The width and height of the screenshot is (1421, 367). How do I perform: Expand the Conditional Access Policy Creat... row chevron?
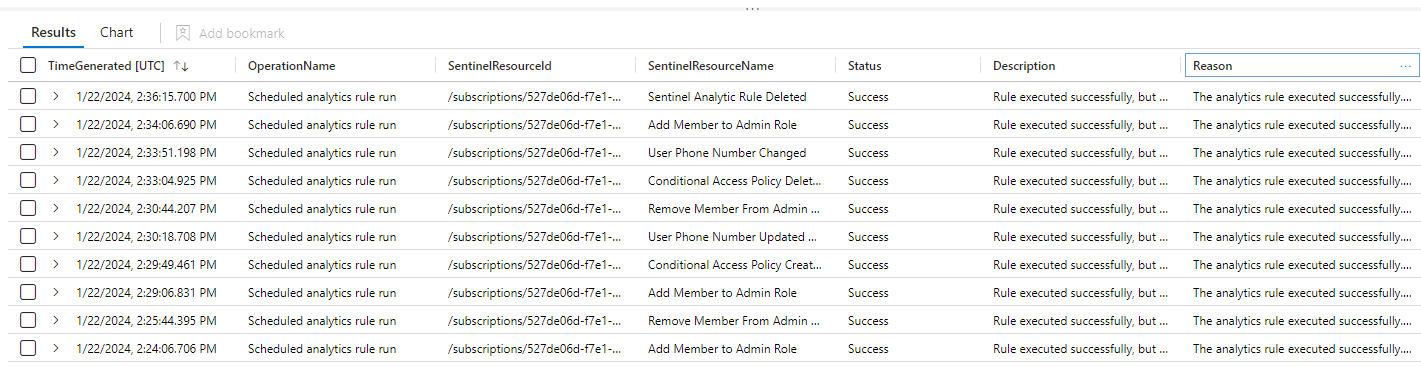click(56, 265)
